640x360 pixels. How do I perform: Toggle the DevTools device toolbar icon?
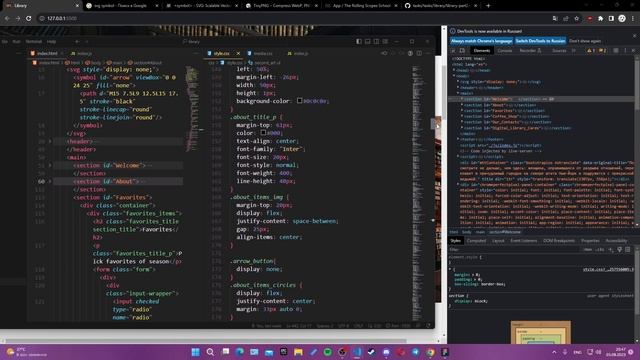[x=462, y=51]
